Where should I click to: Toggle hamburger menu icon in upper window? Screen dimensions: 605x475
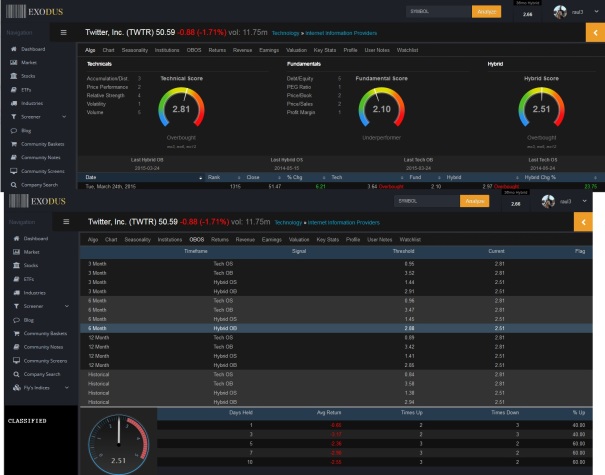[64, 33]
